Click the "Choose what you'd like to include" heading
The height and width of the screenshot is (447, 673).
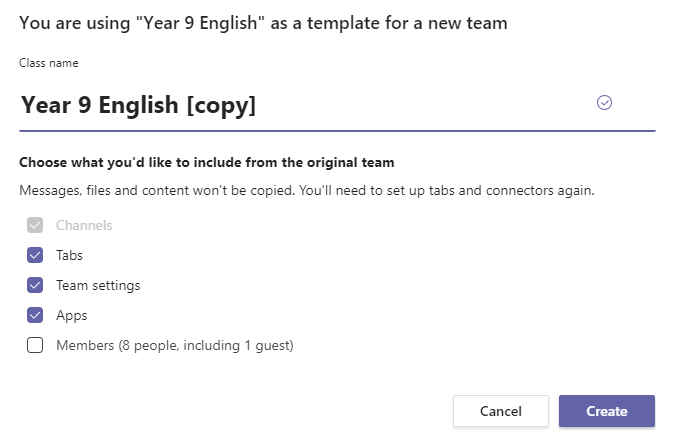pos(206,162)
